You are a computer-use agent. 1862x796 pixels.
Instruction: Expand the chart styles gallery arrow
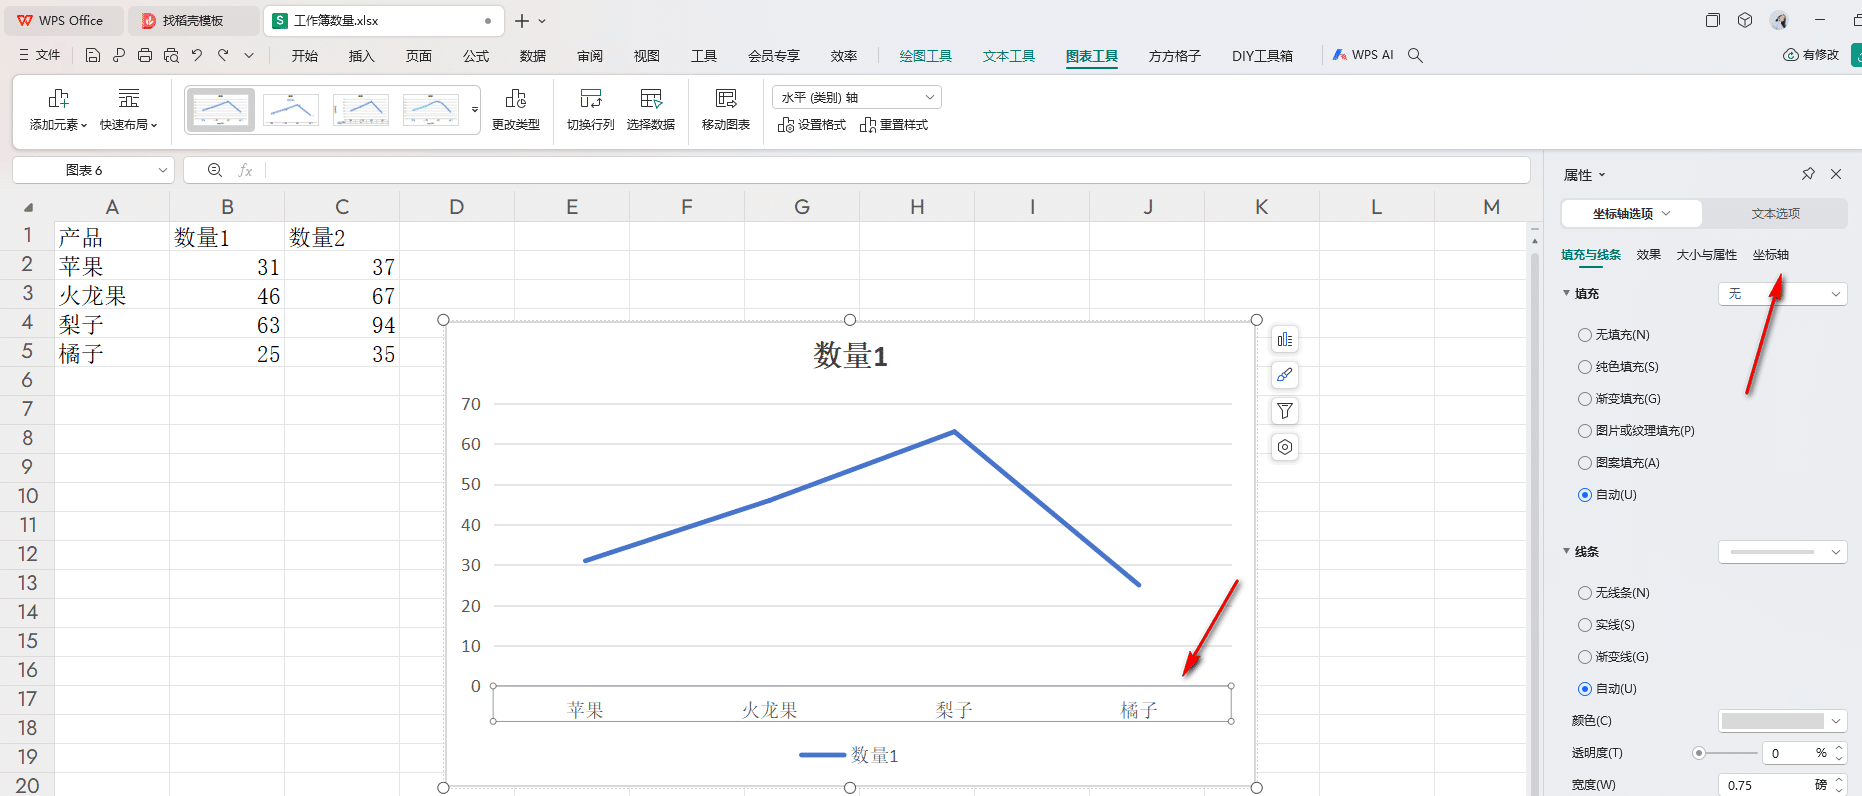pos(475,110)
